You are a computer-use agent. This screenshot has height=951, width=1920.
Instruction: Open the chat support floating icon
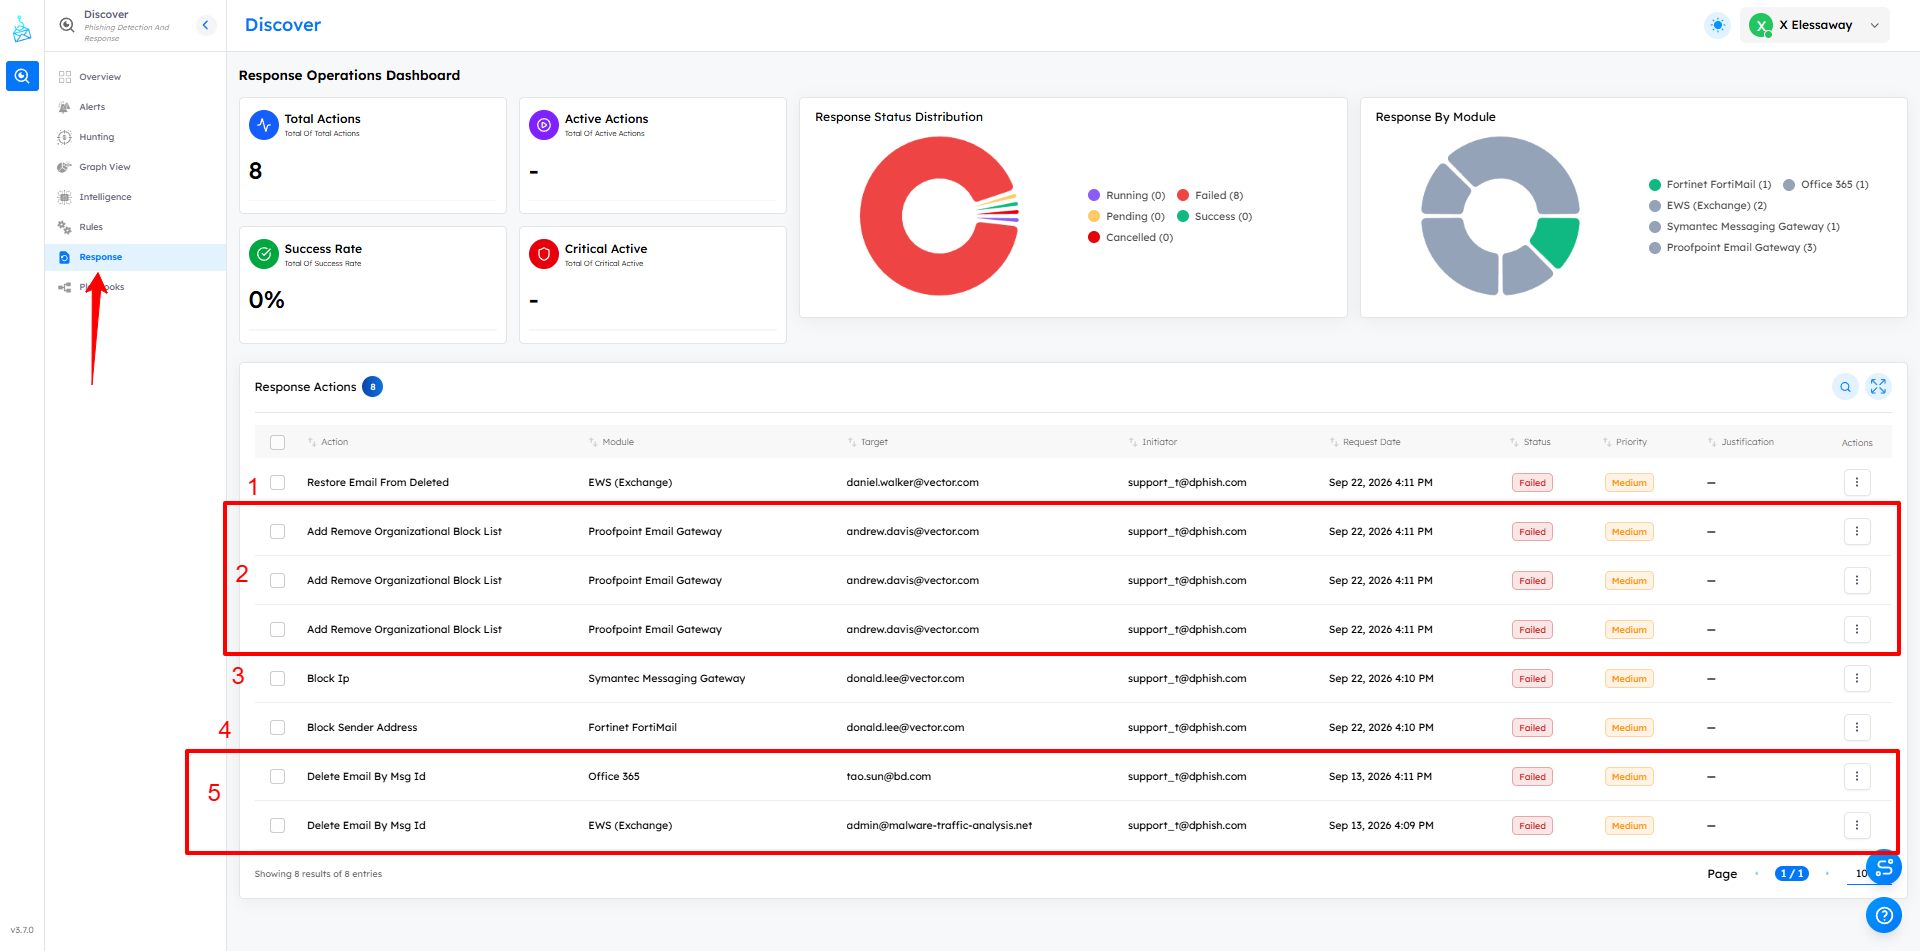click(x=1884, y=867)
